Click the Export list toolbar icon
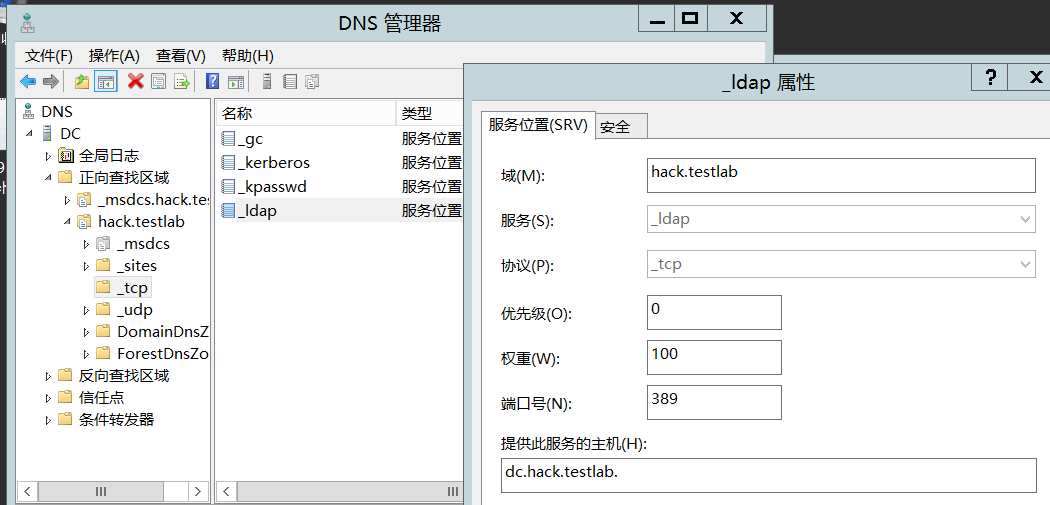The height and width of the screenshot is (505, 1050). click(x=182, y=82)
